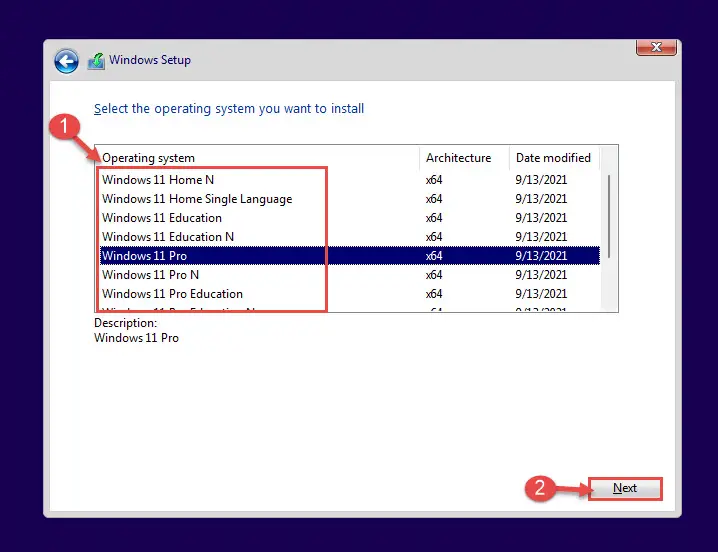This screenshot has width=718, height=552.
Task: Click the OS list vertical scrollbar thumb
Action: coord(609,216)
